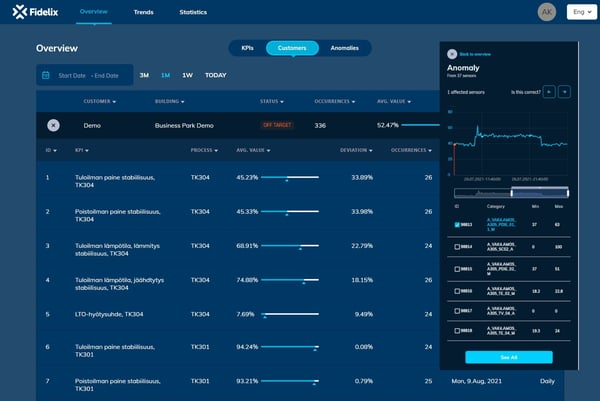This screenshot has width=600, height=401.
Task: Adjust the chart time range slider
Action: coord(510,192)
